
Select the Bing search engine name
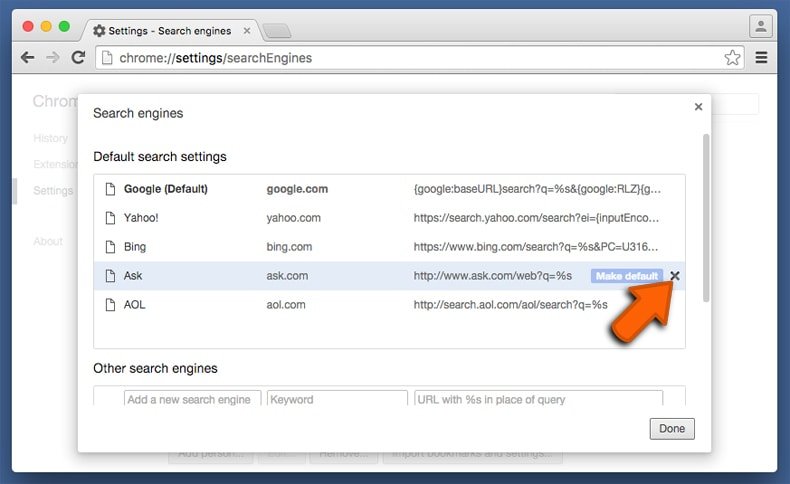click(135, 247)
